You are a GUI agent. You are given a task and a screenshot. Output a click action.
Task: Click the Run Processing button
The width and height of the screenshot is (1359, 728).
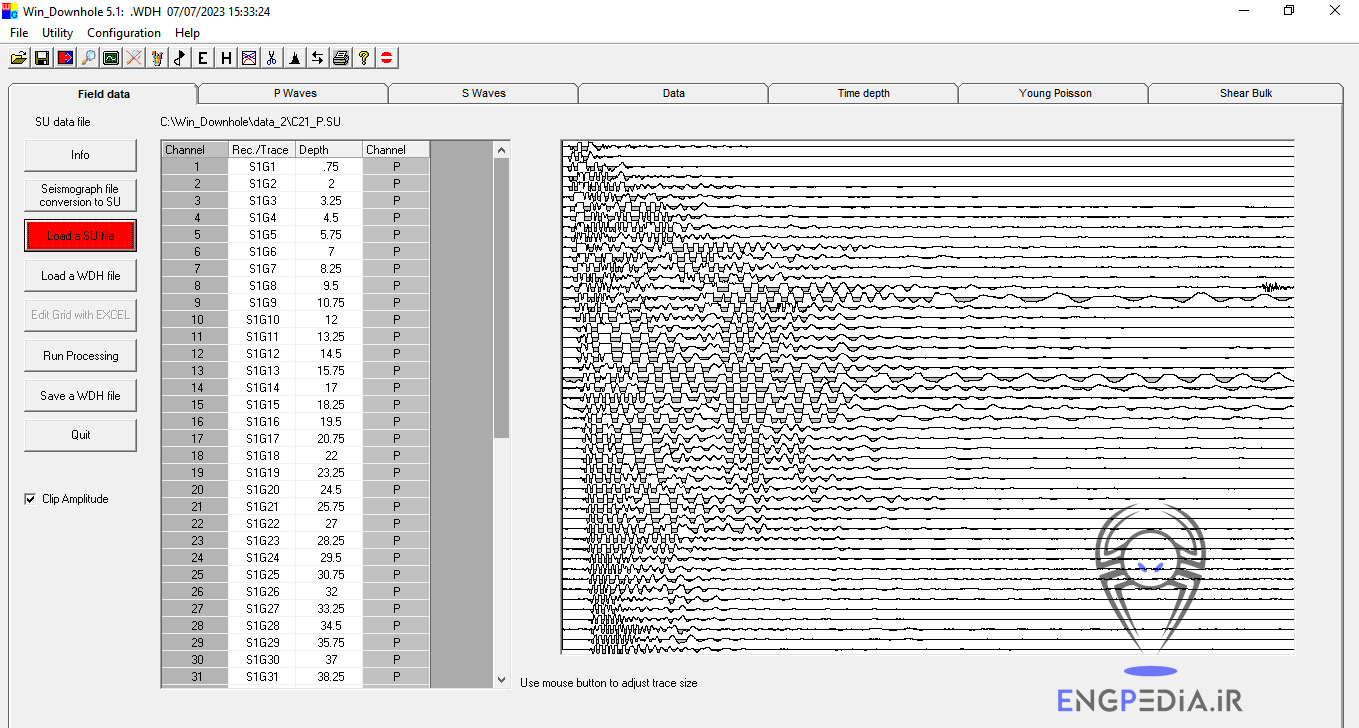80,356
